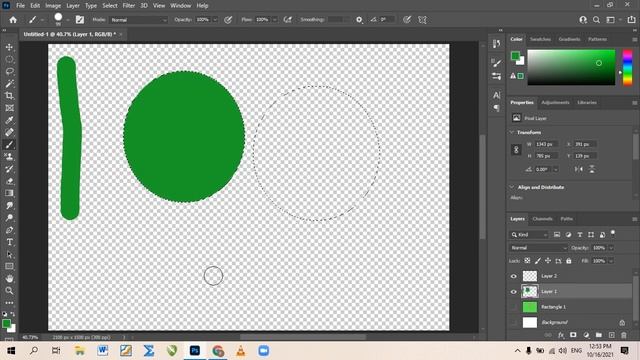Flip horizontally in Transform properties

click(x=578, y=169)
